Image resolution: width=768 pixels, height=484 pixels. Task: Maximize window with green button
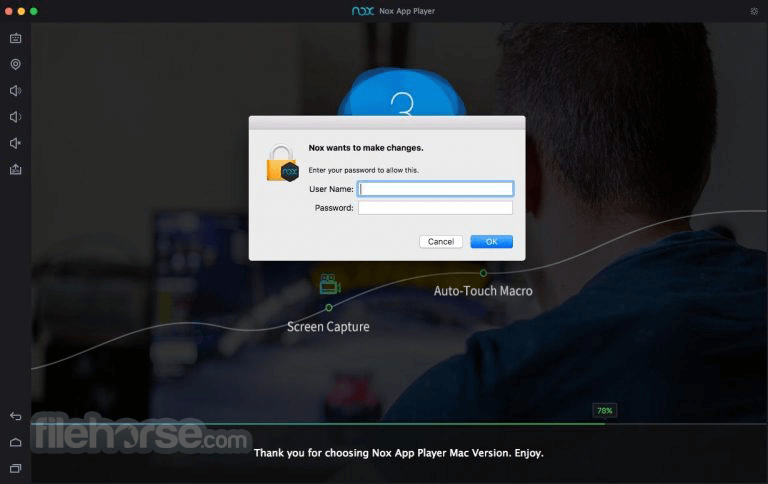(34, 11)
